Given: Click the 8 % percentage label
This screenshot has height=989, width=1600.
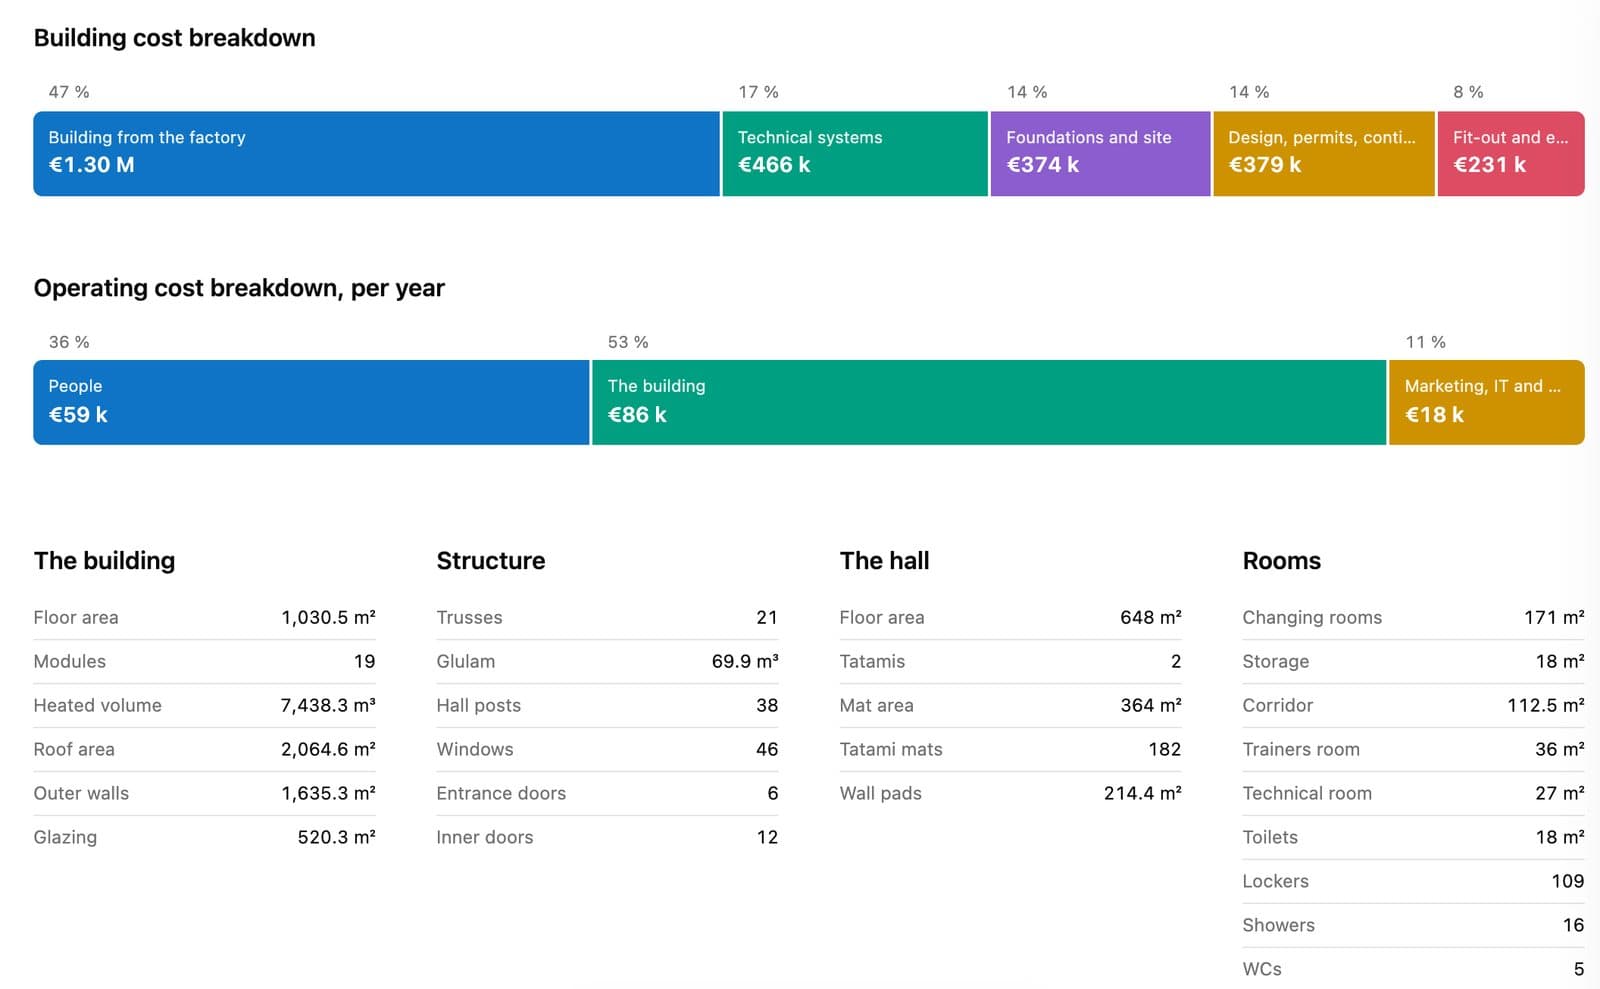Looking at the screenshot, I should [1468, 92].
